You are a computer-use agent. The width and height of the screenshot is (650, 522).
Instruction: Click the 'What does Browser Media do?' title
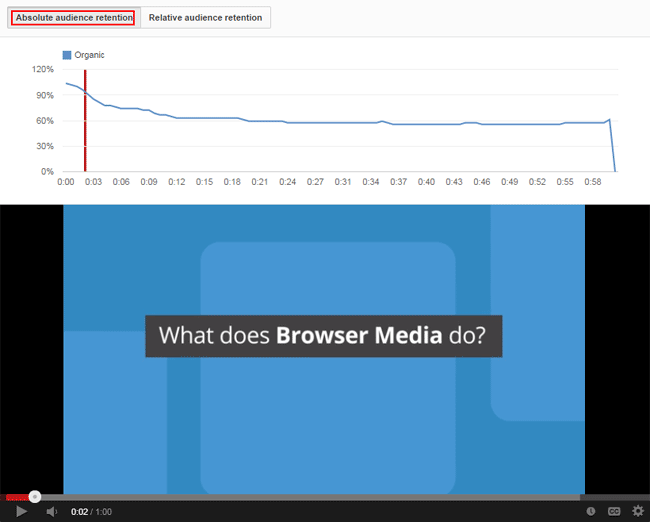[x=323, y=336]
